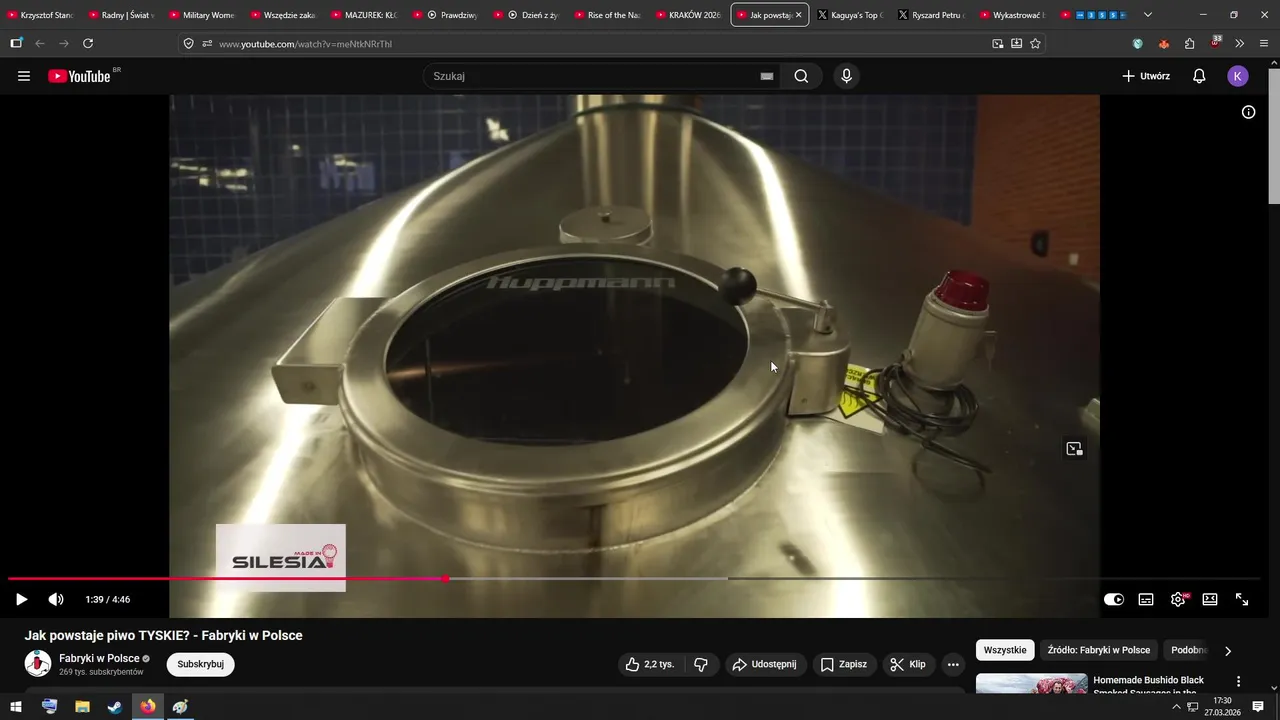Open the extensions puzzle icon
The width and height of the screenshot is (1280, 720).
click(x=1189, y=44)
